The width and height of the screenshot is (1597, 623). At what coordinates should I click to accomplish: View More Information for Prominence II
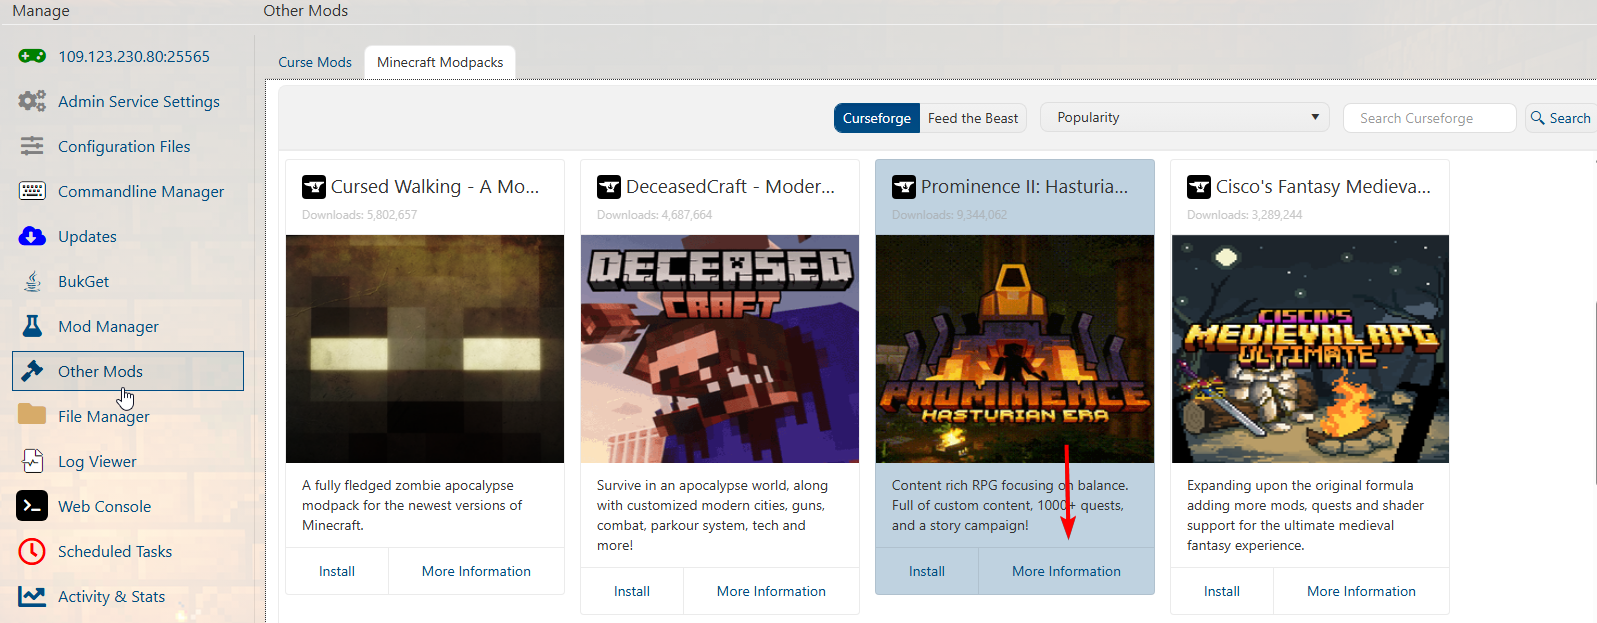1066,571
